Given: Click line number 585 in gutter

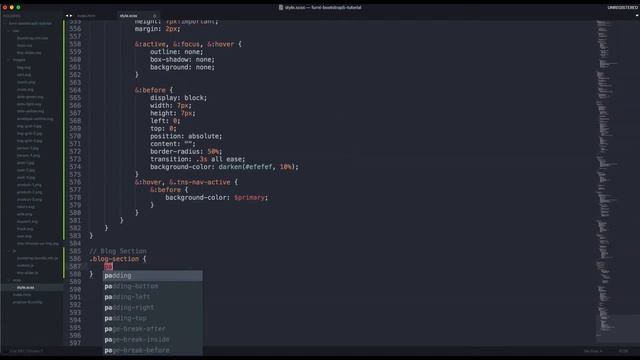Looking at the screenshot, I should point(75,251).
